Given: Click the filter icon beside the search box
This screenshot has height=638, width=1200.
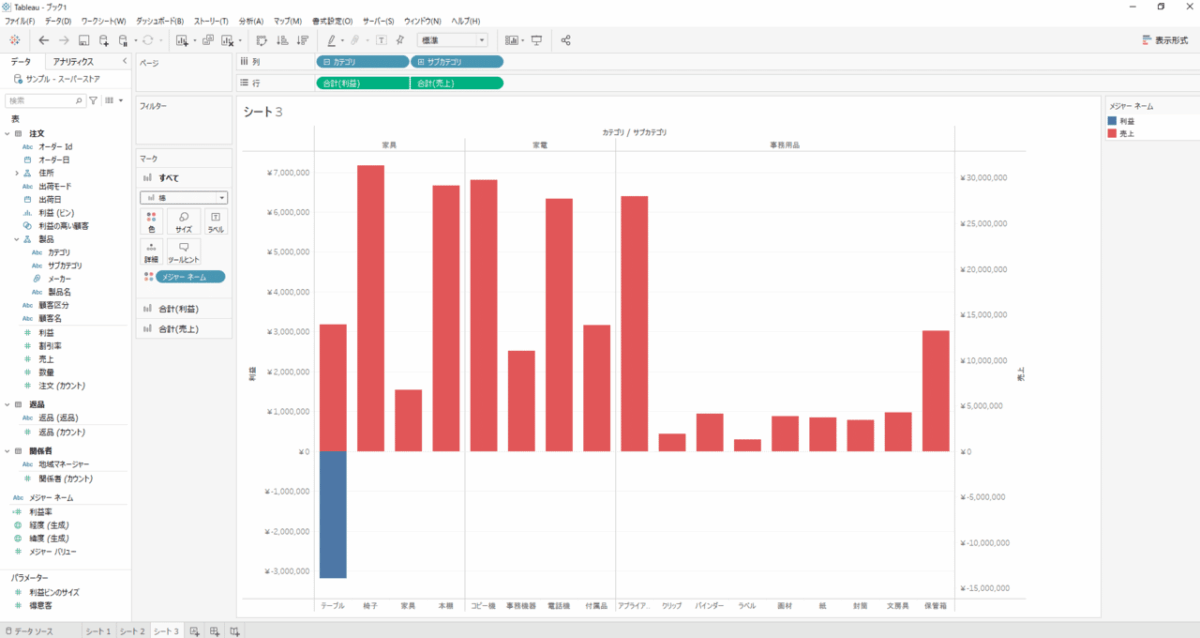Looking at the screenshot, I should click(94, 100).
